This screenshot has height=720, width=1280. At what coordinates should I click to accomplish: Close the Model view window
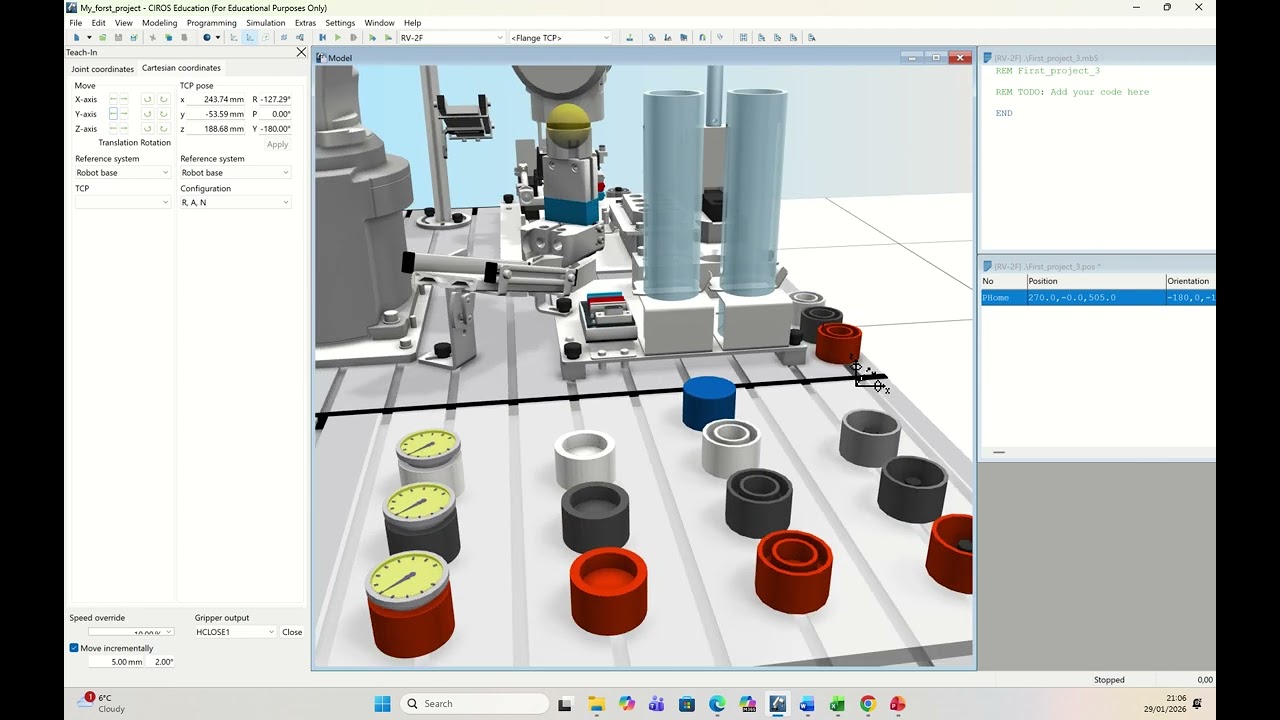coord(960,58)
